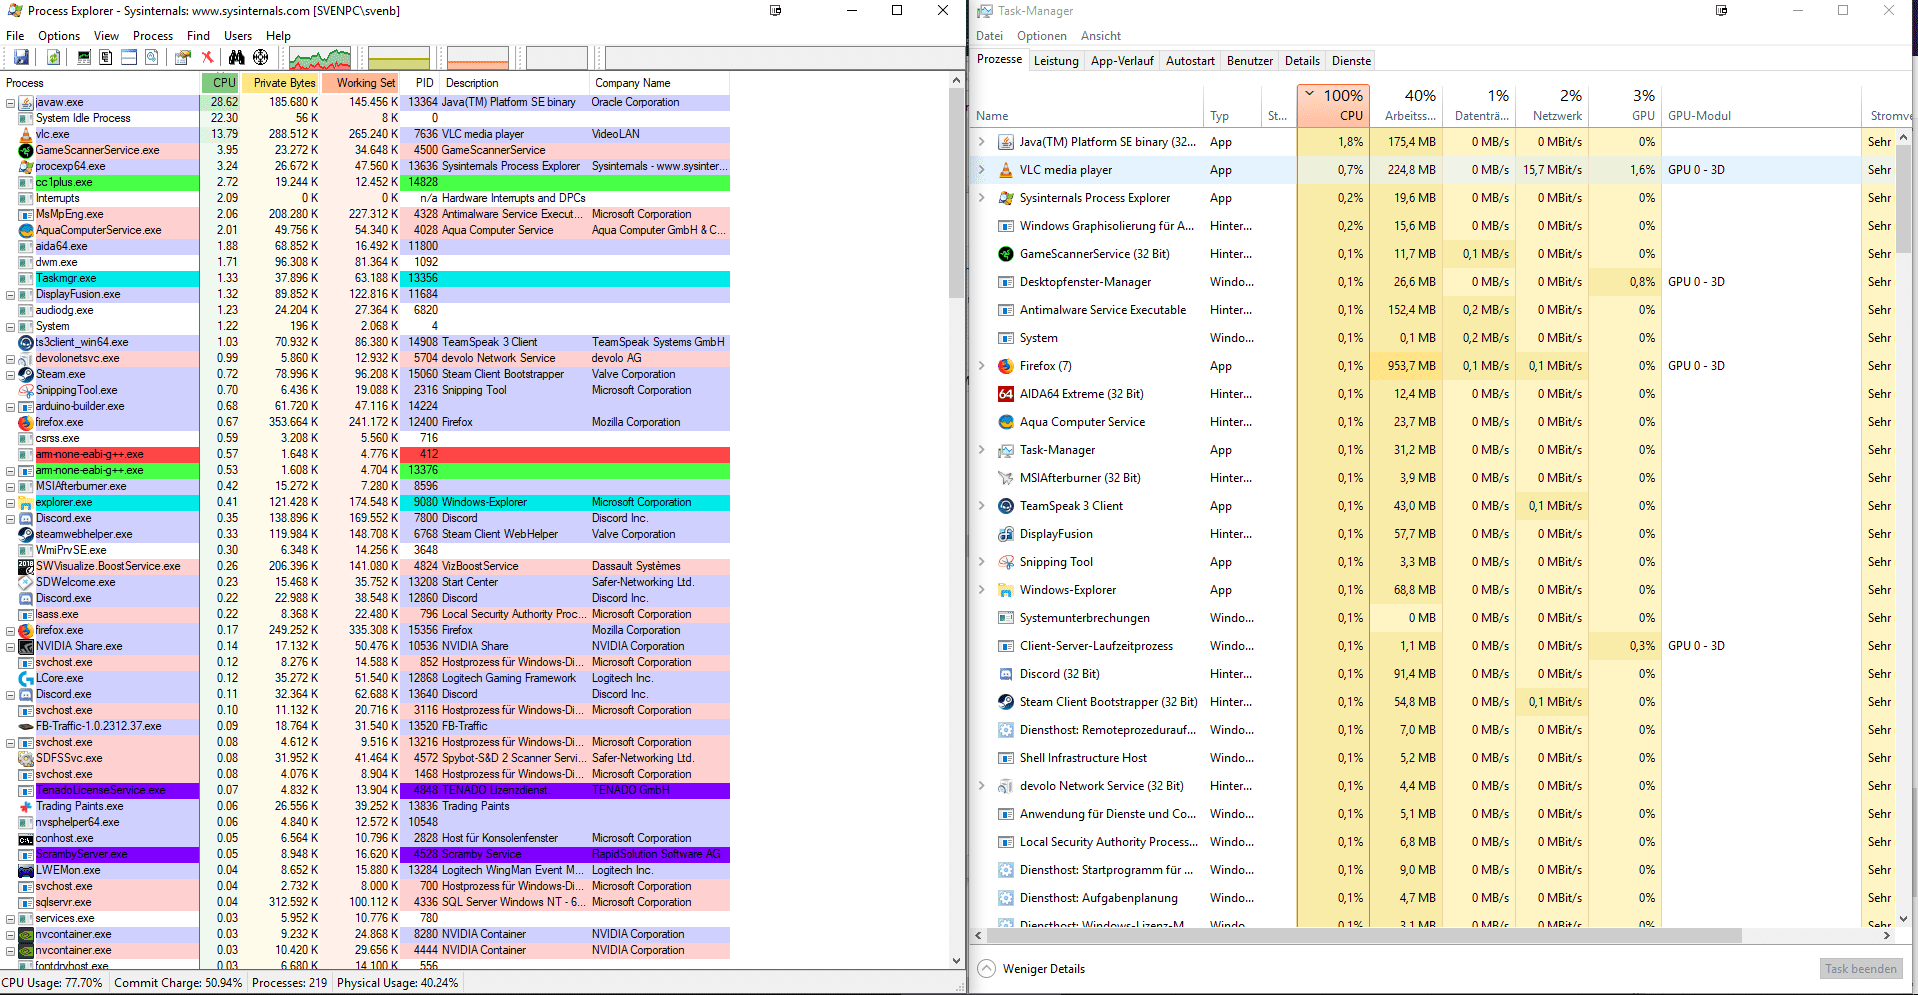Select the crosshair Find Window's Process icon
The width and height of the screenshot is (1918, 995).
(x=260, y=57)
